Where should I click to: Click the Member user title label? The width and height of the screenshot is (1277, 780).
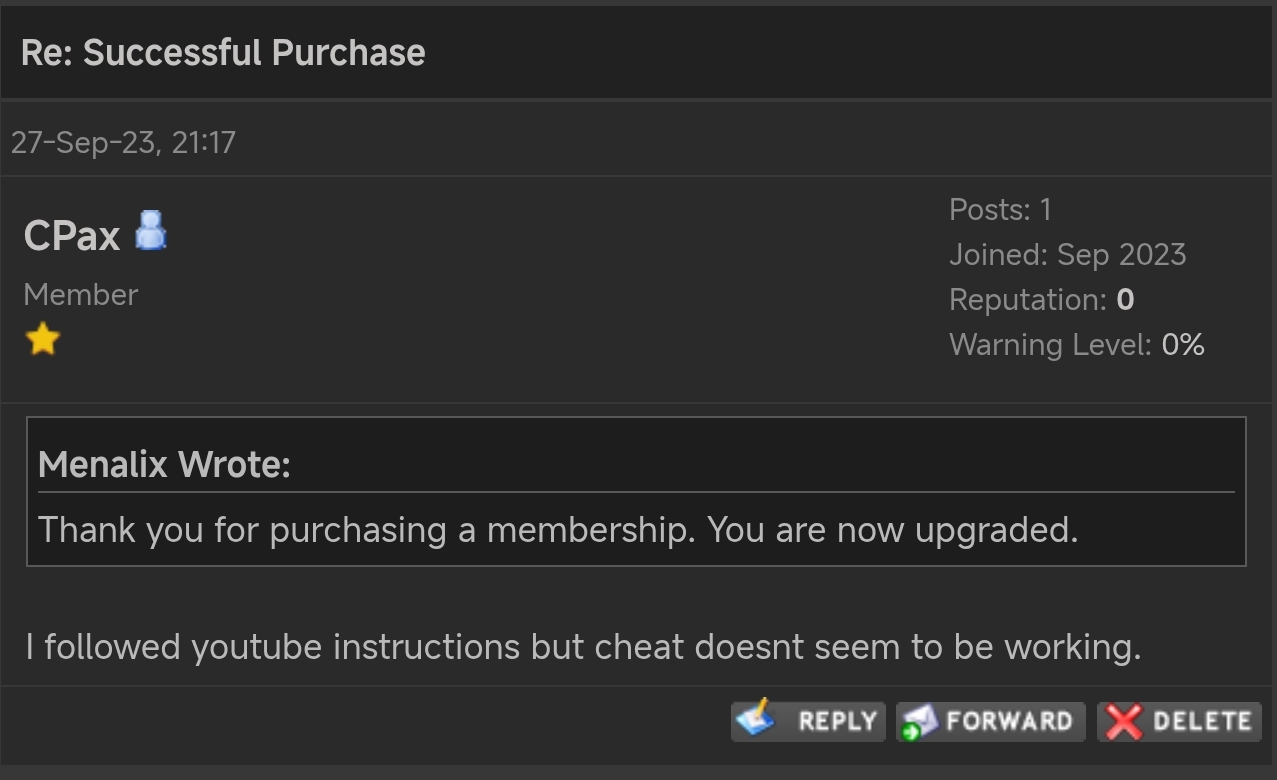[x=80, y=294]
